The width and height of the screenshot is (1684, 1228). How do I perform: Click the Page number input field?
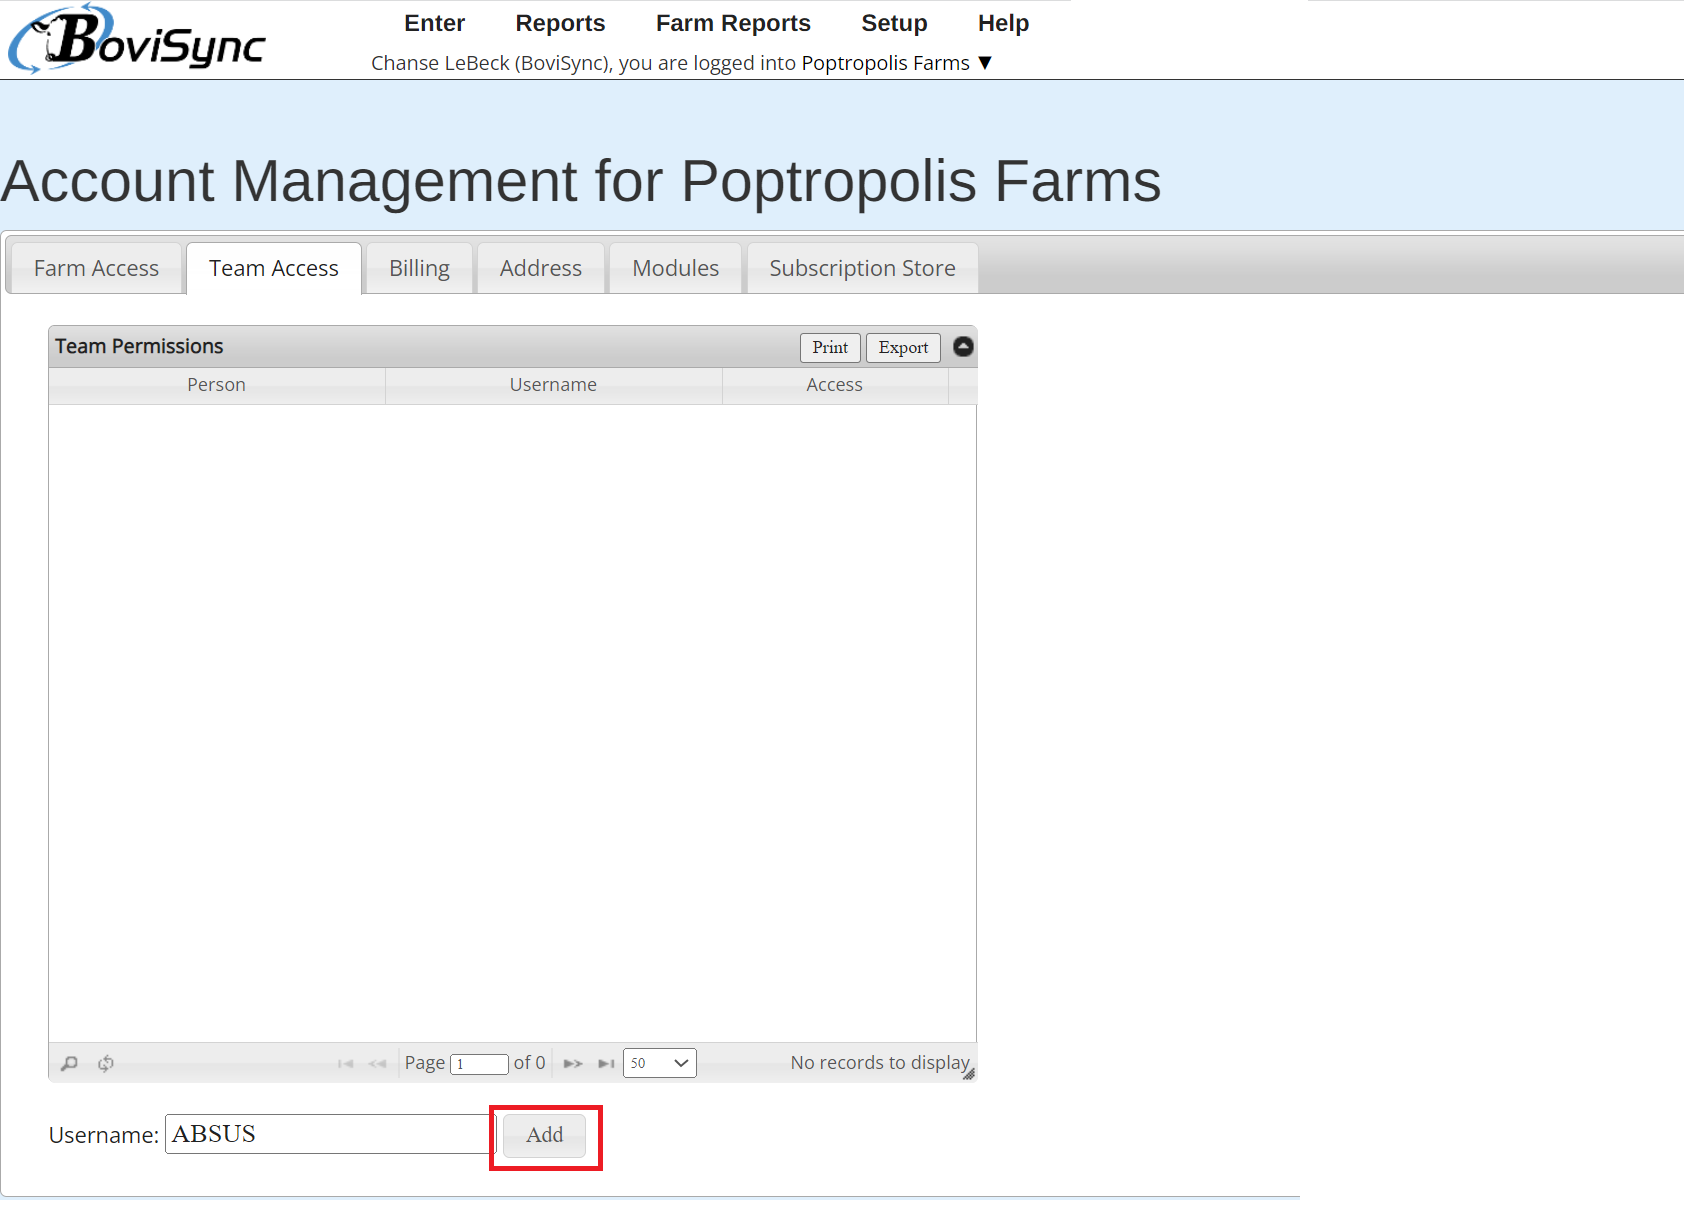[x=480, y=1064]
